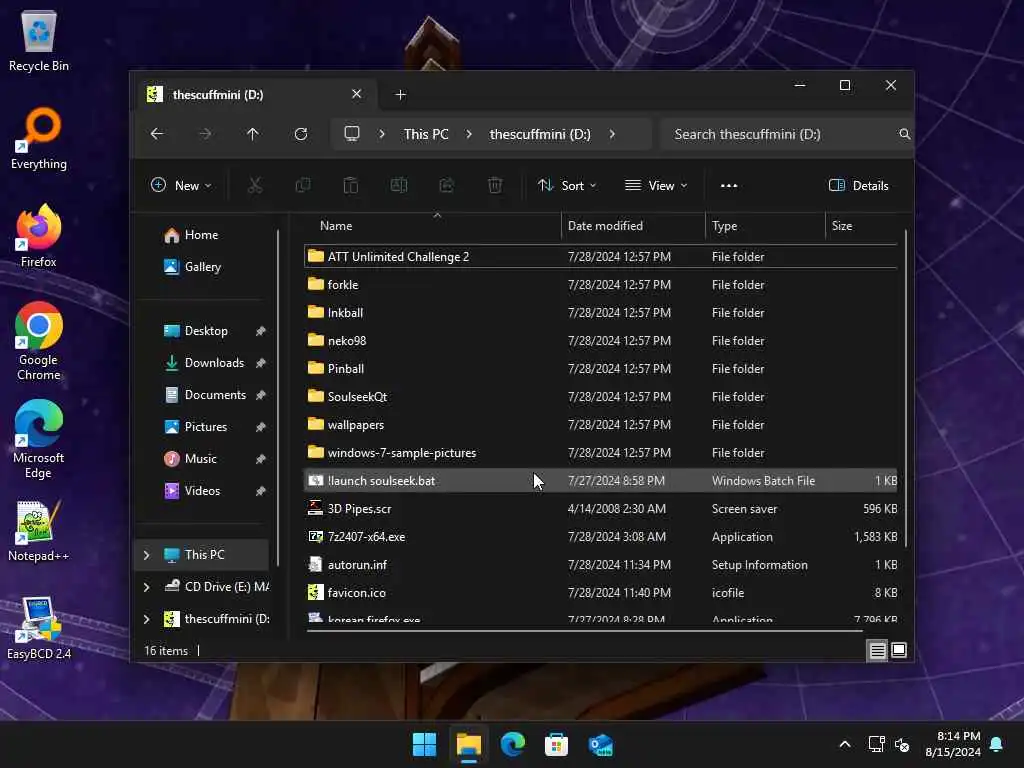Open Microsoft Store from taskbar
This screenshot has width=1024, height=768.
(x=556, y=744)
